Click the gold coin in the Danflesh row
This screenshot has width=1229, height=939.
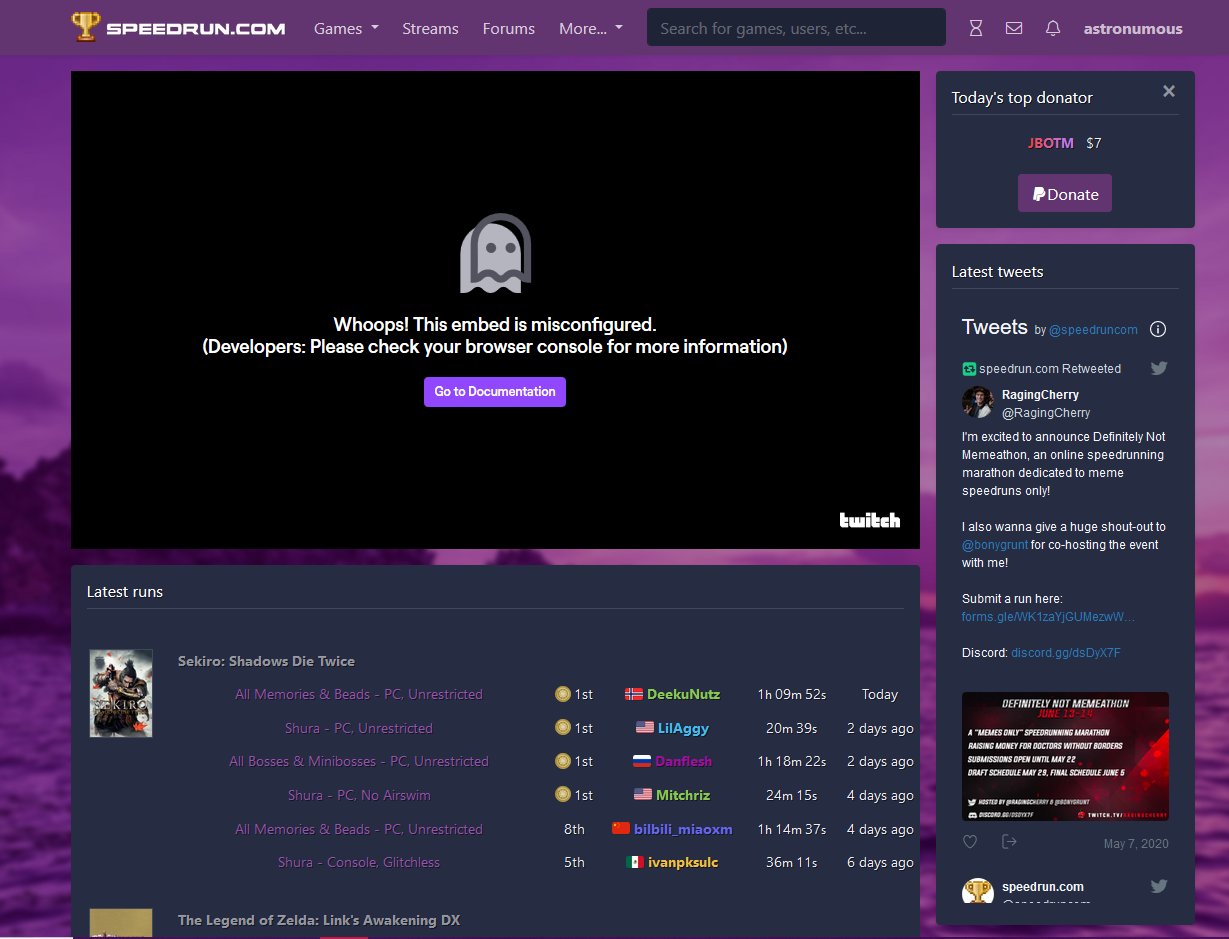tap(563, 761)
